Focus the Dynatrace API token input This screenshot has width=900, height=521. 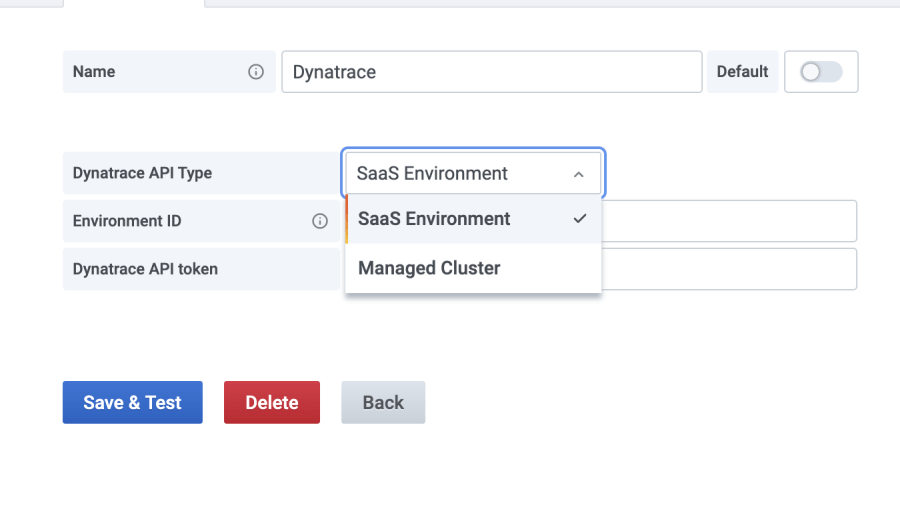(x=728, y=269)
